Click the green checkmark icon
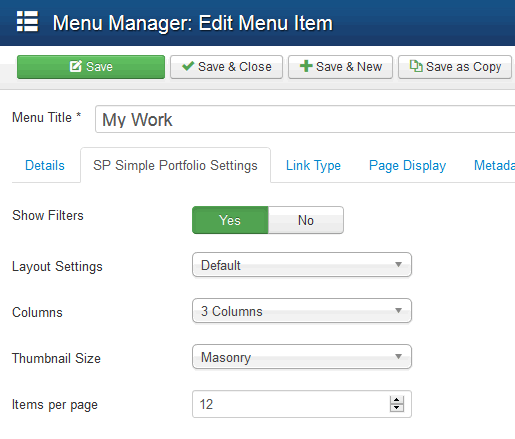The height and width of the screenshot is (439, 515). (x=188, y=66)
